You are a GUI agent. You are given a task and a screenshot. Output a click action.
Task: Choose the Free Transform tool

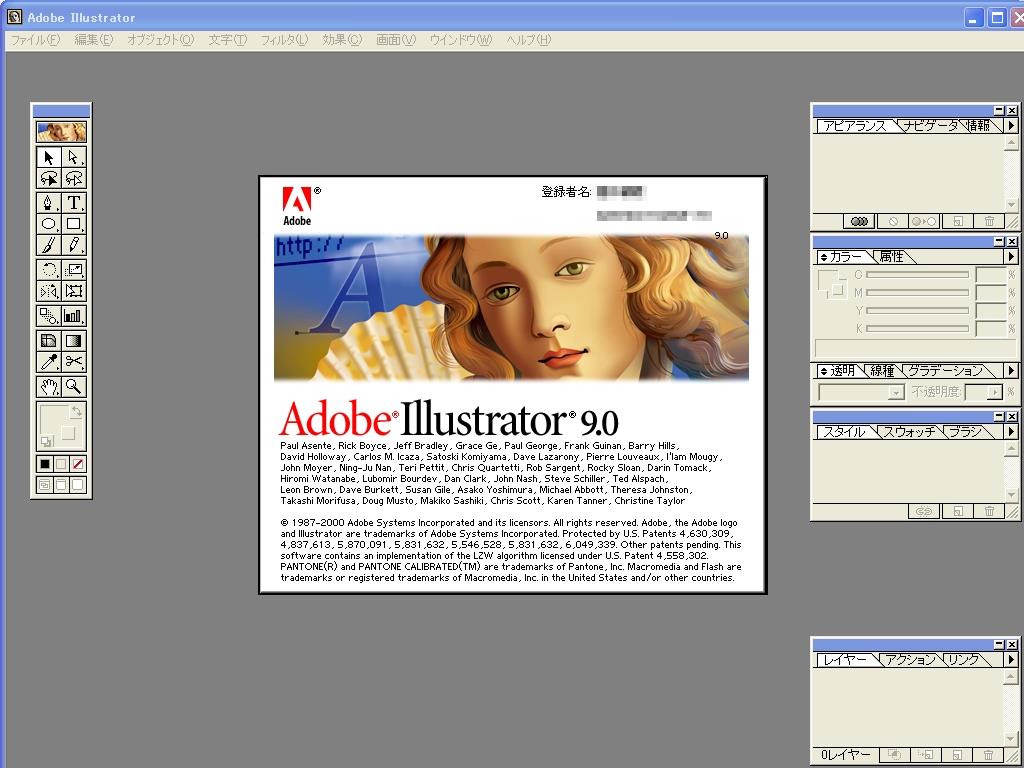pyautogui.click(x=74, y=291)
